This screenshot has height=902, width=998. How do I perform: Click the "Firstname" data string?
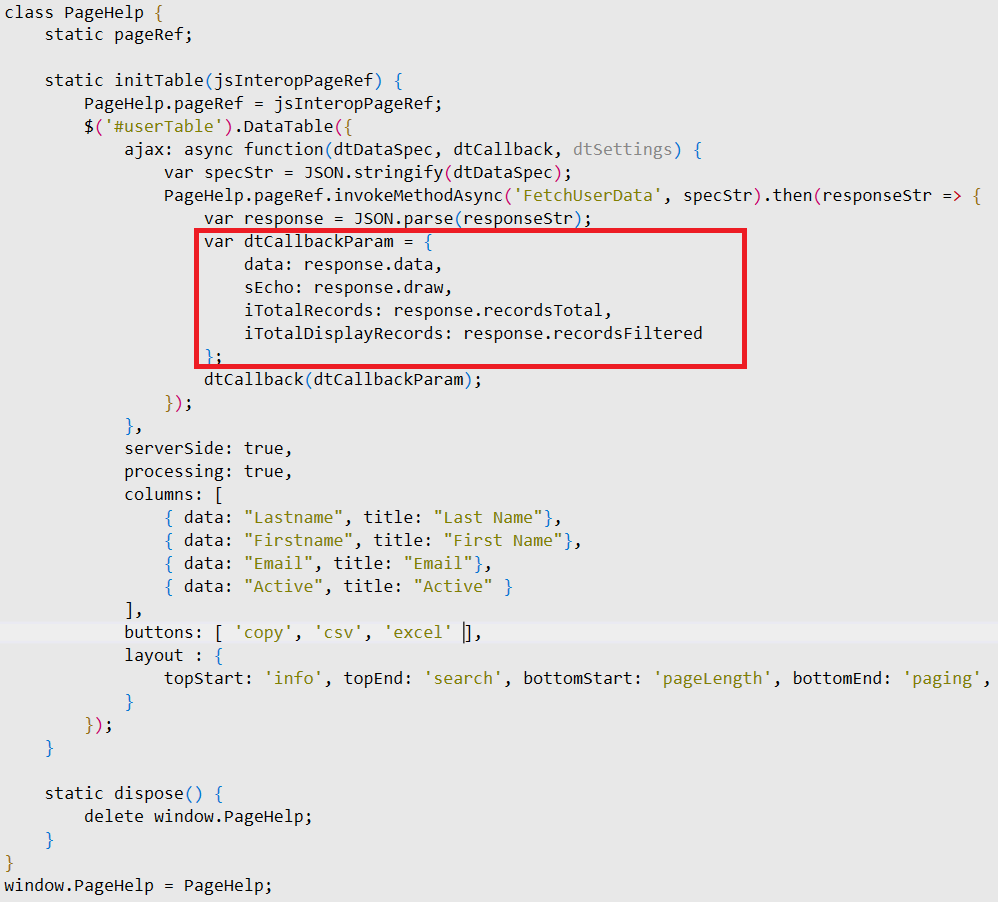point(299,540)
